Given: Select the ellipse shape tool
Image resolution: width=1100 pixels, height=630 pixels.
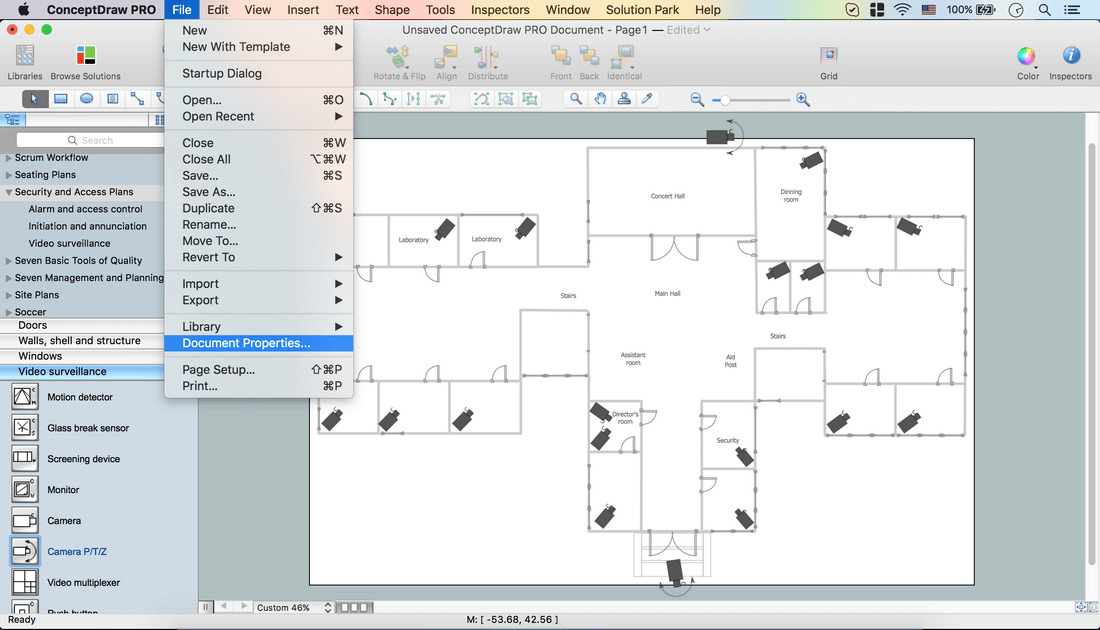Looking at the screenshot, I should (87, 99).
